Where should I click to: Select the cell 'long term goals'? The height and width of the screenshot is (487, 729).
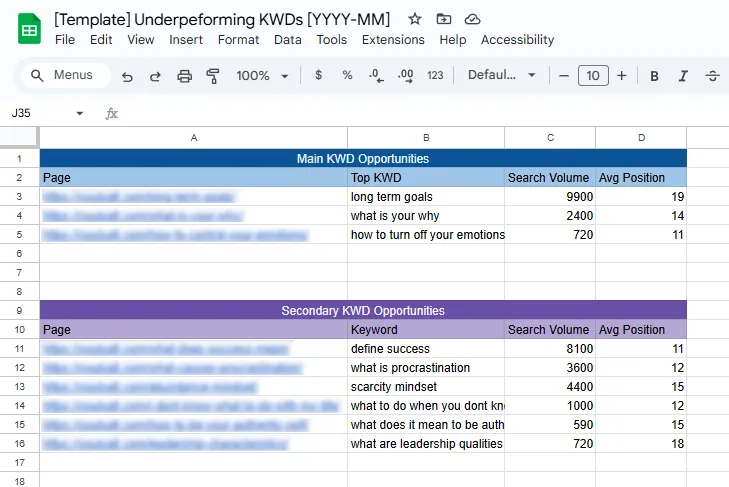pos(426,197)
